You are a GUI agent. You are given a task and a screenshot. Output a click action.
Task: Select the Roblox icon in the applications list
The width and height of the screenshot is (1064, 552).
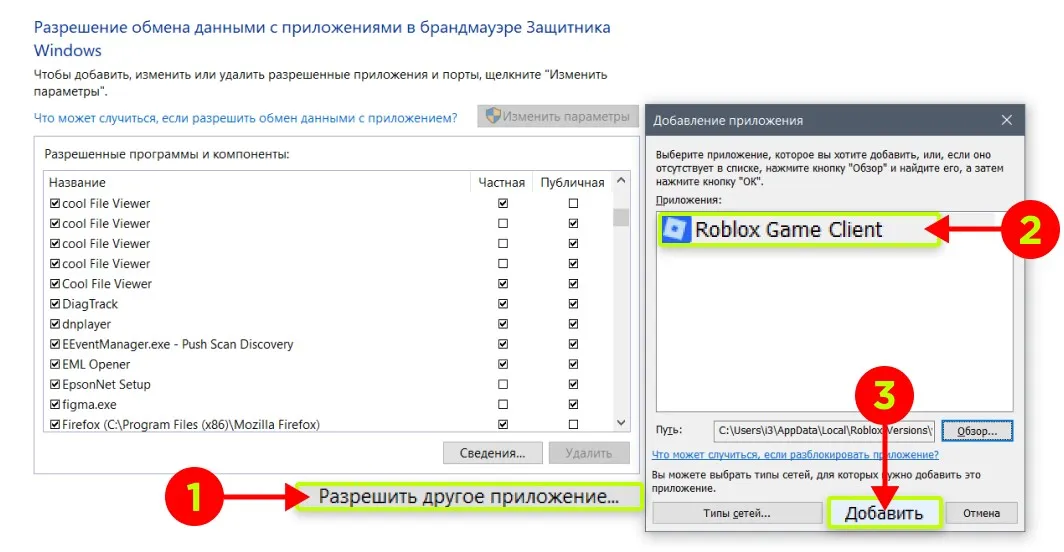point(676,229)
